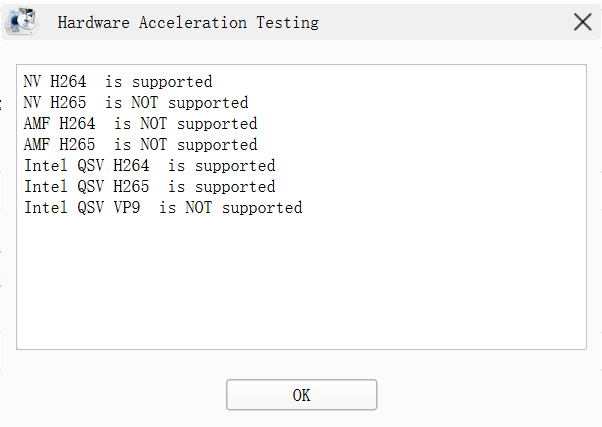Click the AMF H264 is NOT supported line
The height and width of the screenshot is (427, 602).
[x=140, y=124]
